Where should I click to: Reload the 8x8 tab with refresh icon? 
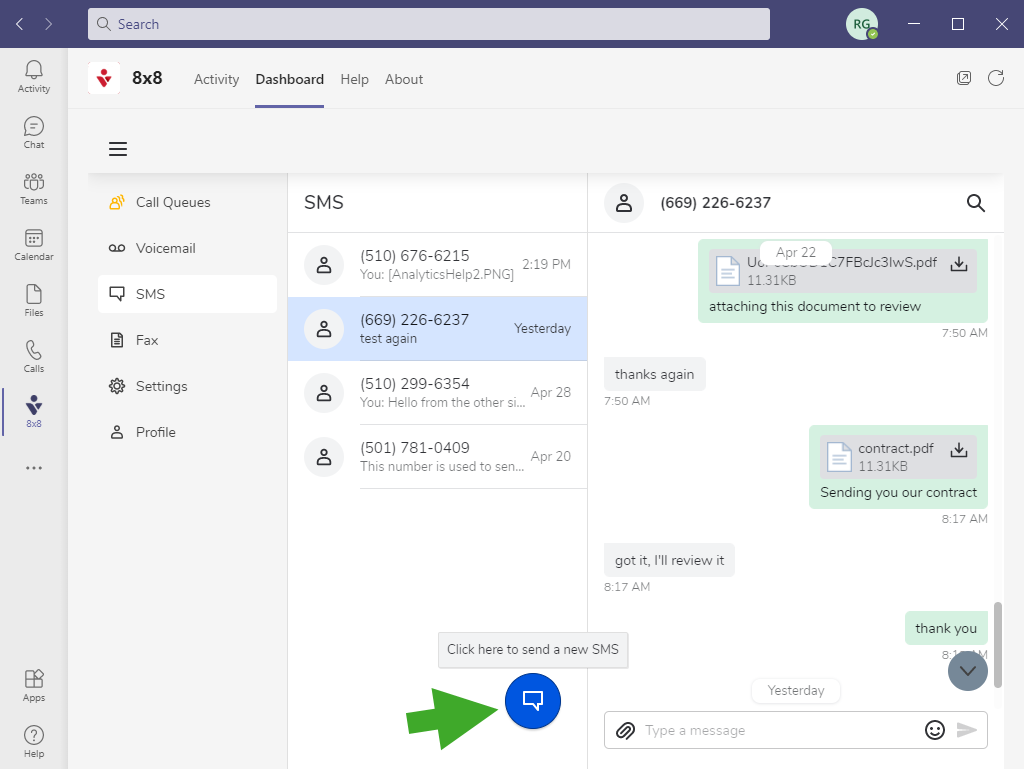[x=996, y=78]
